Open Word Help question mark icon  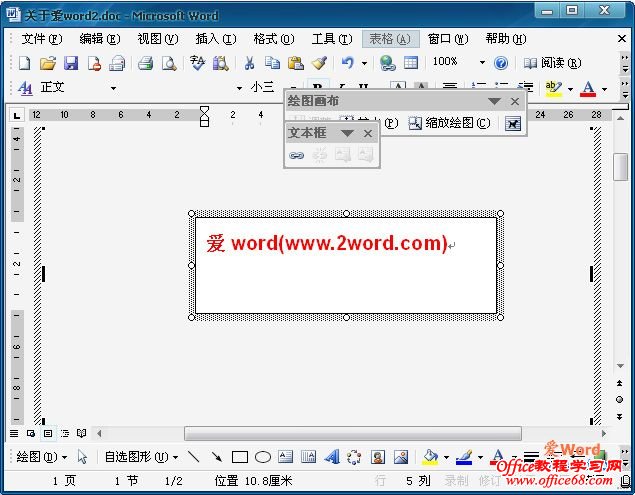click(x=501, y=63)
